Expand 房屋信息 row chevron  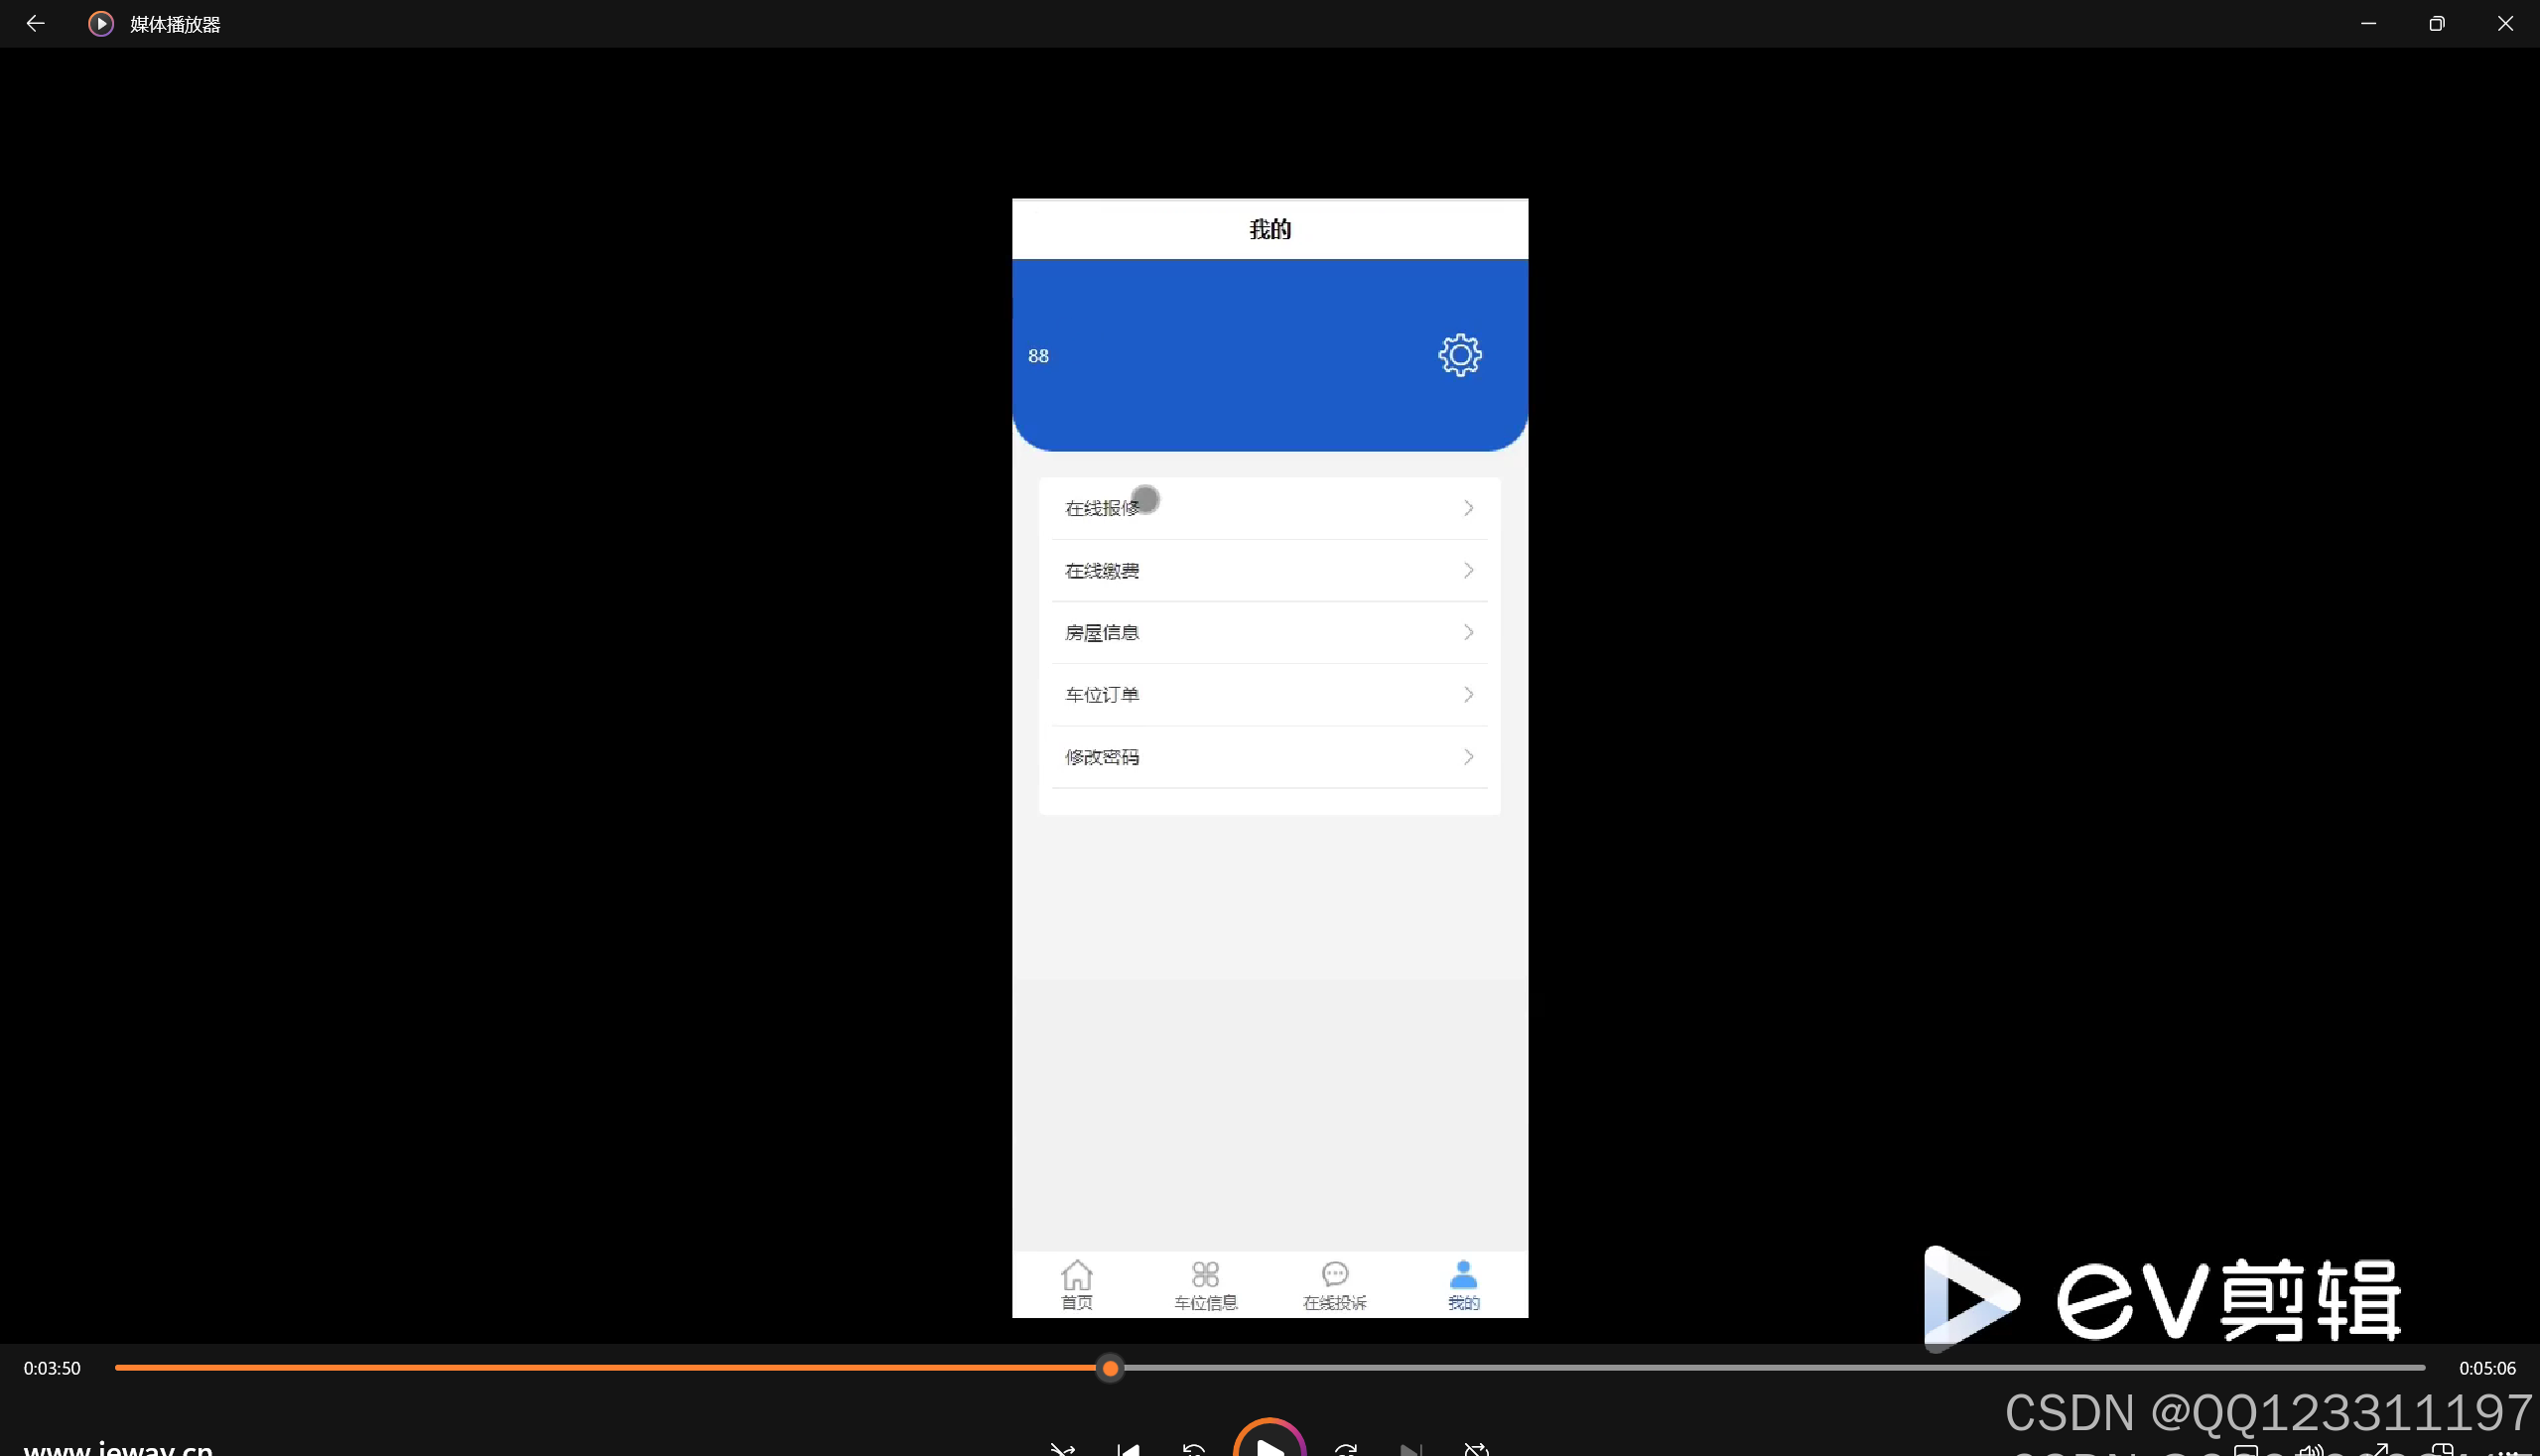click(1468, 632)
